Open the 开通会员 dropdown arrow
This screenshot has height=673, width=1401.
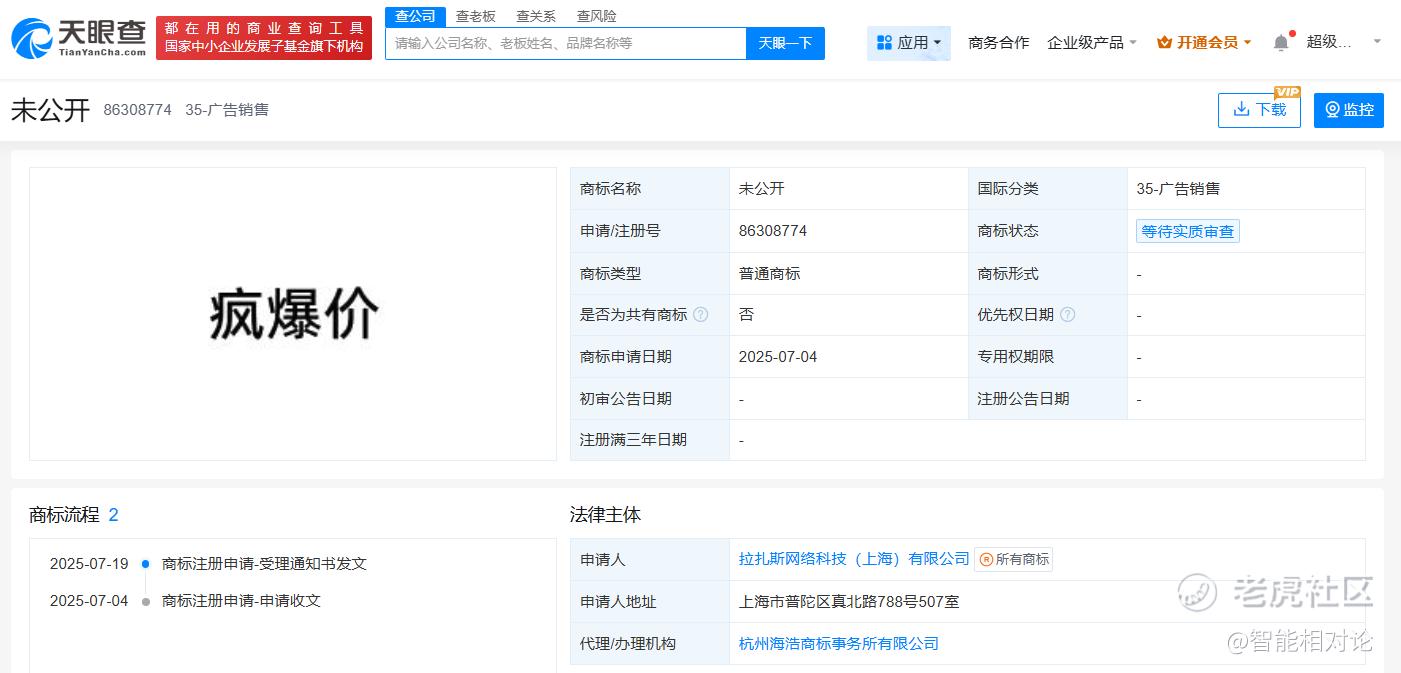point(1247,43)
